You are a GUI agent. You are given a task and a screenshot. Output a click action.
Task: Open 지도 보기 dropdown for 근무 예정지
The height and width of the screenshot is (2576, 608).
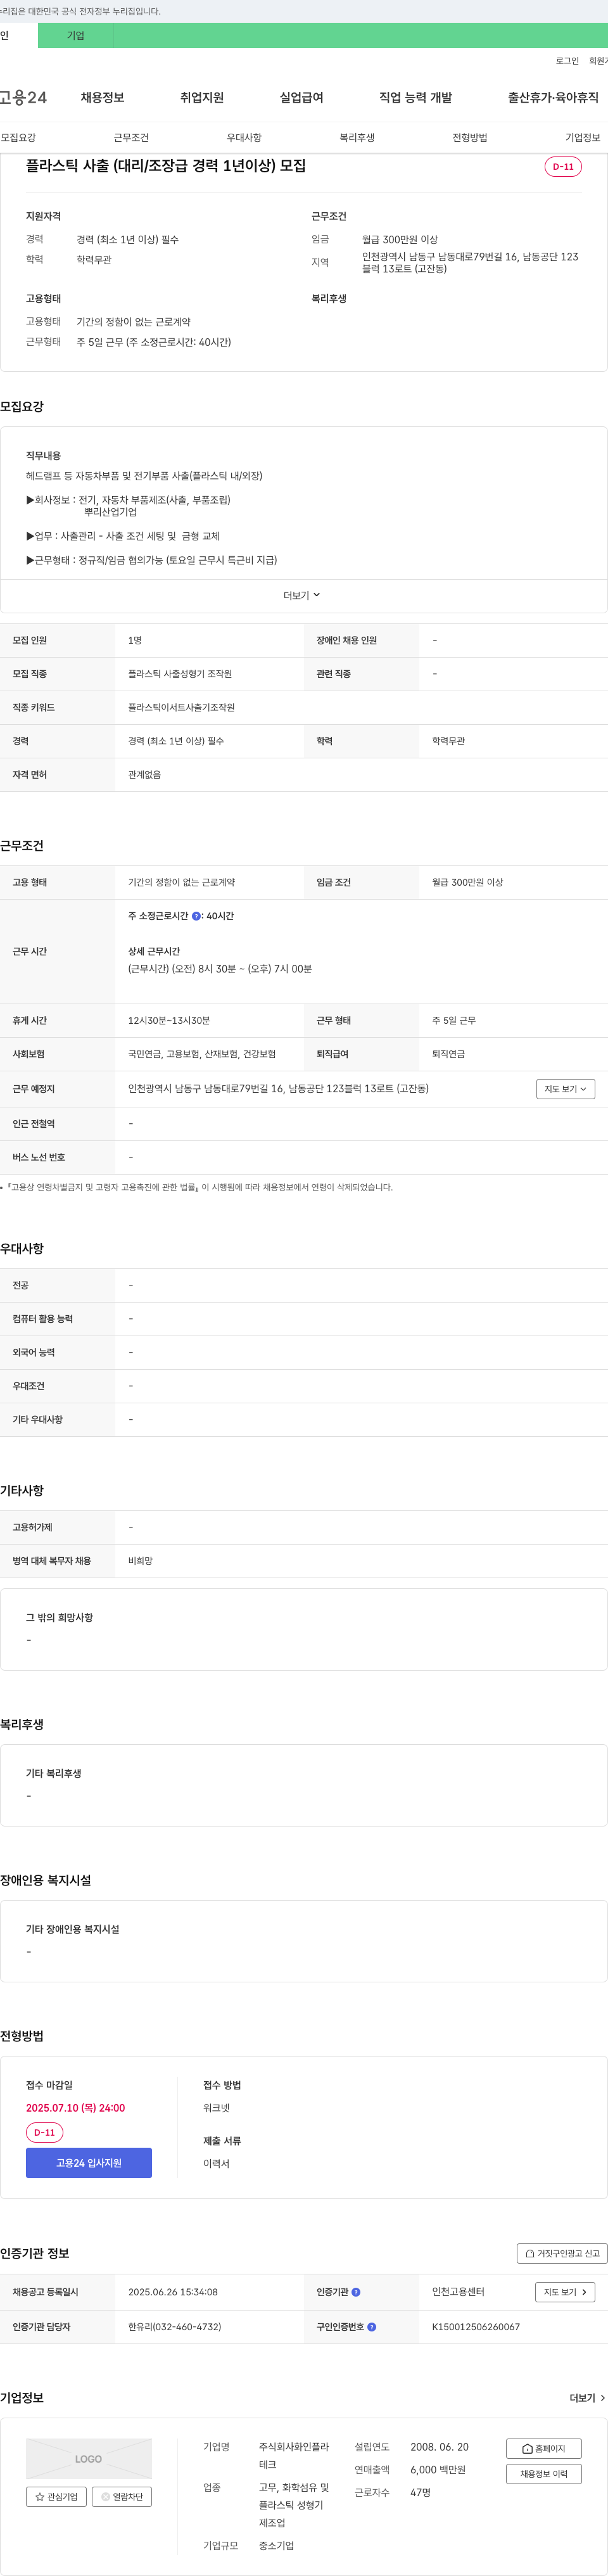click(565, 1089)
